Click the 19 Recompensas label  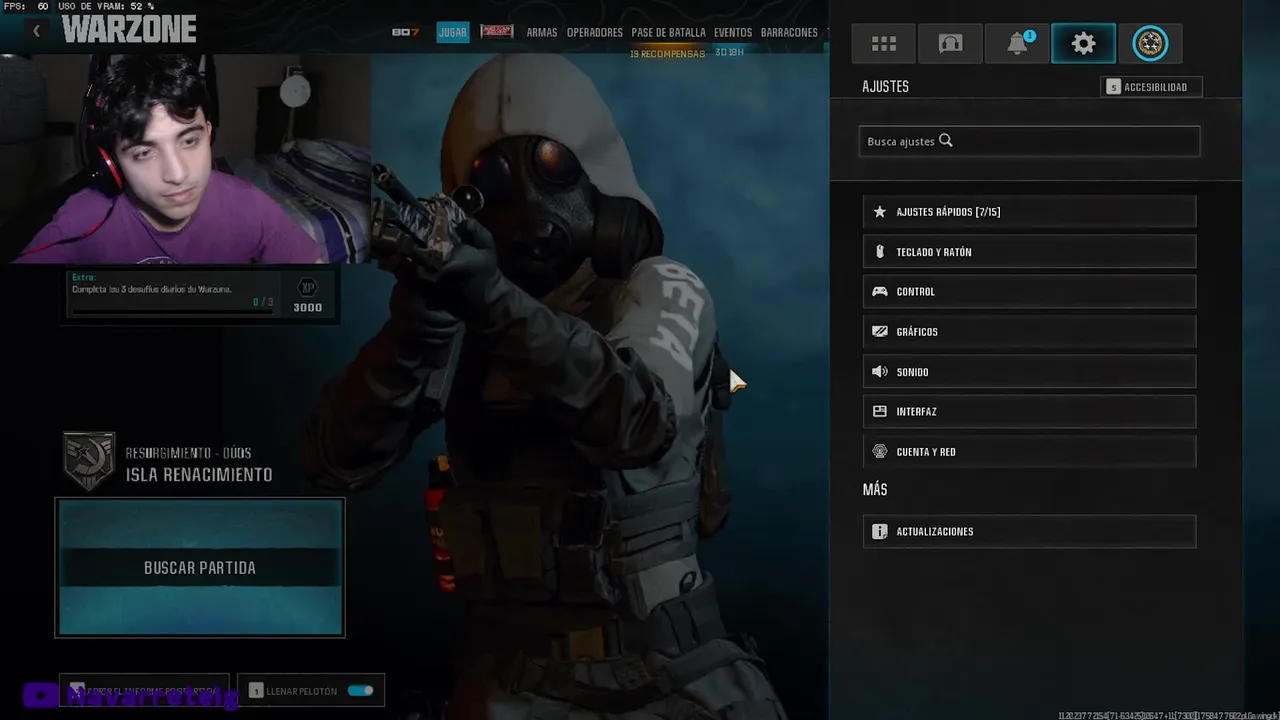click(x=667, y=53)
